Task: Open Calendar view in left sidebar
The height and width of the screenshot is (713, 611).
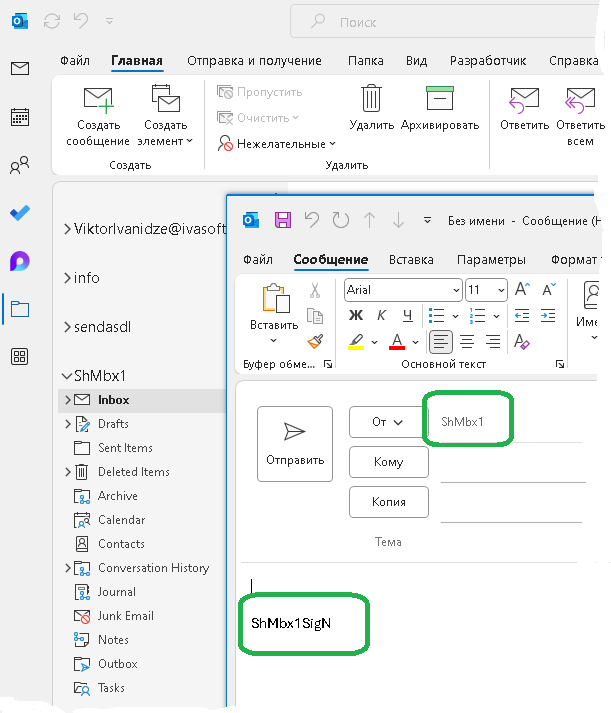Action: click(20, 117)
